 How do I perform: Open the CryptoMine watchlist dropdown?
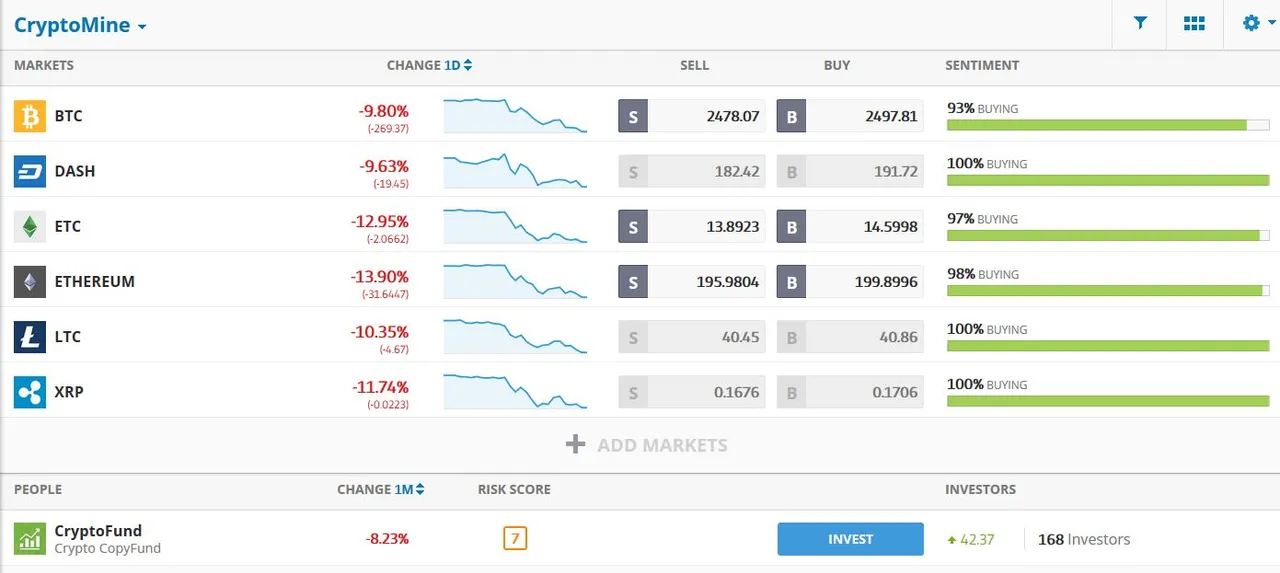[x=80, y=25]
